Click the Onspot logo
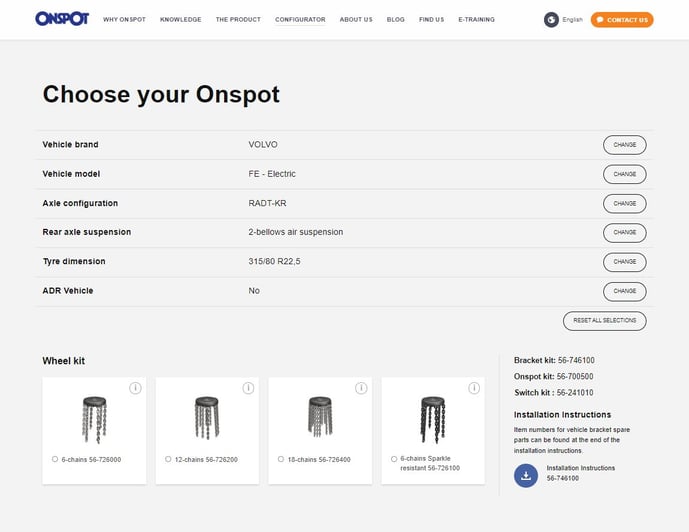 [62, 19]
